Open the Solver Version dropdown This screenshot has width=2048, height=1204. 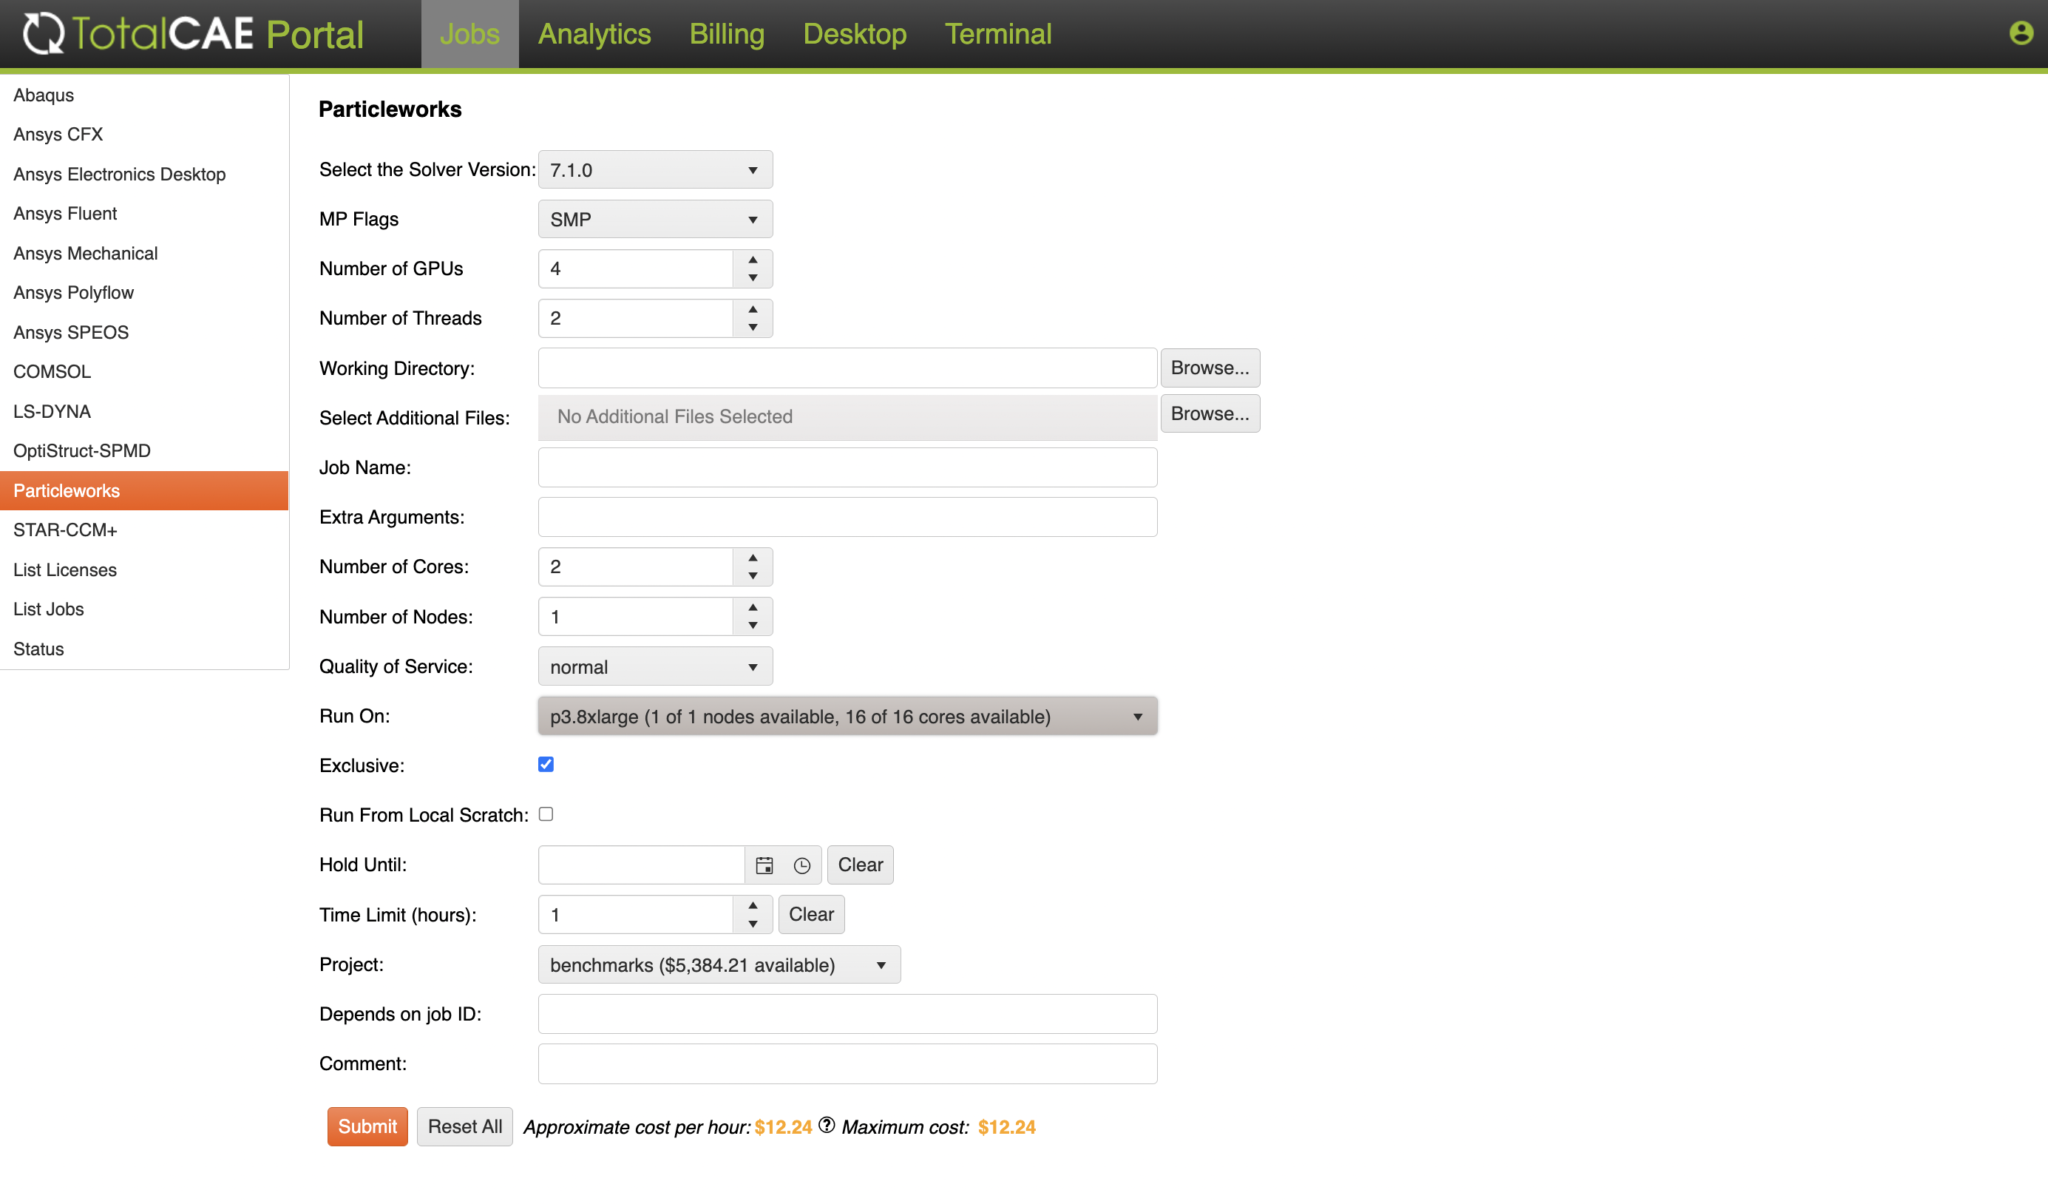[655, 170]
